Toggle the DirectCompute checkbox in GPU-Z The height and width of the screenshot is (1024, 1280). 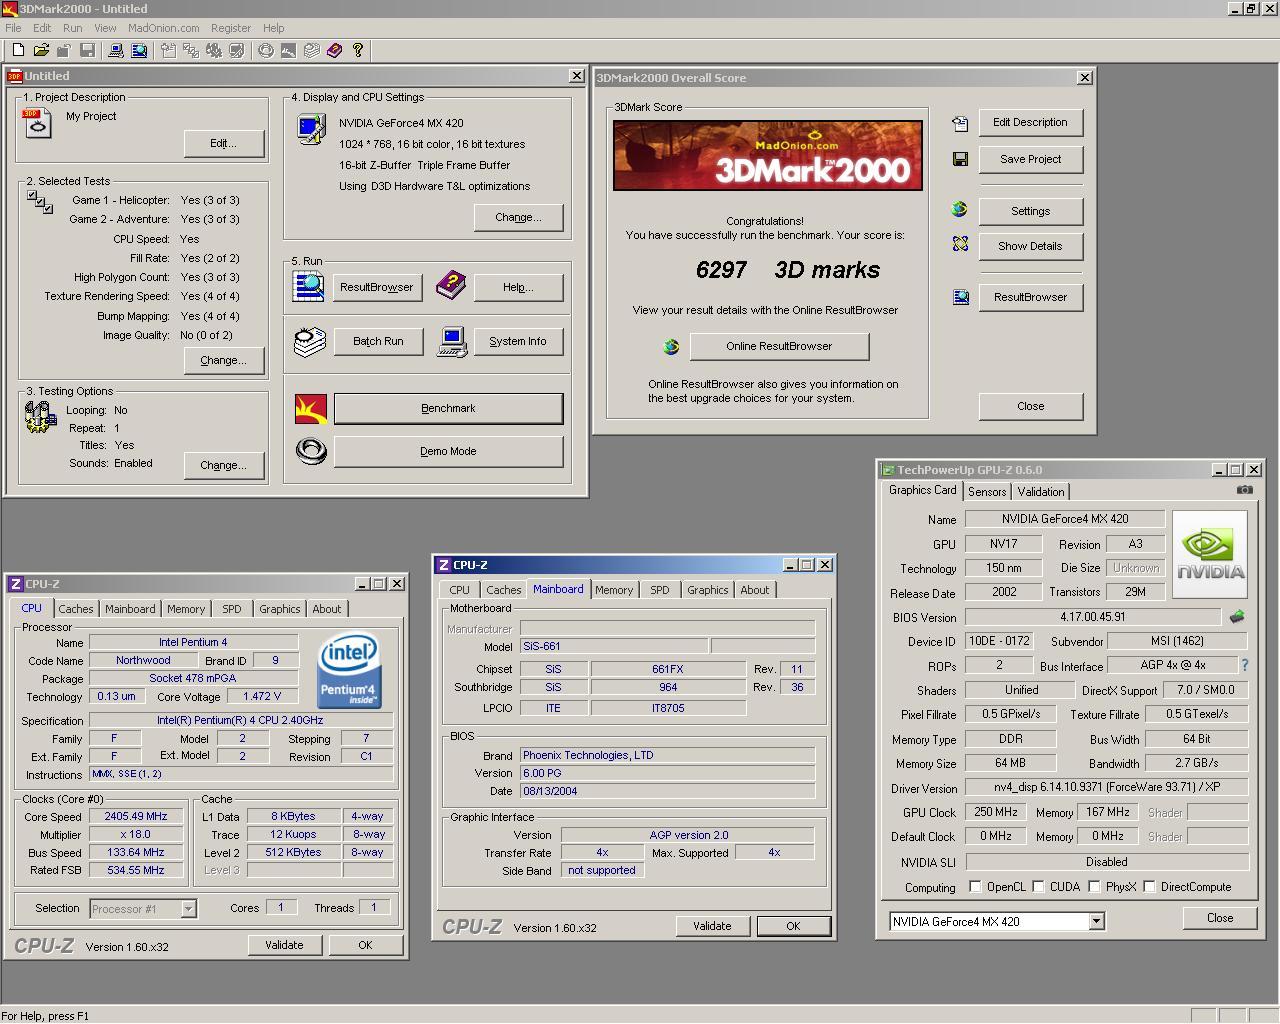[x=1149, y=887]
